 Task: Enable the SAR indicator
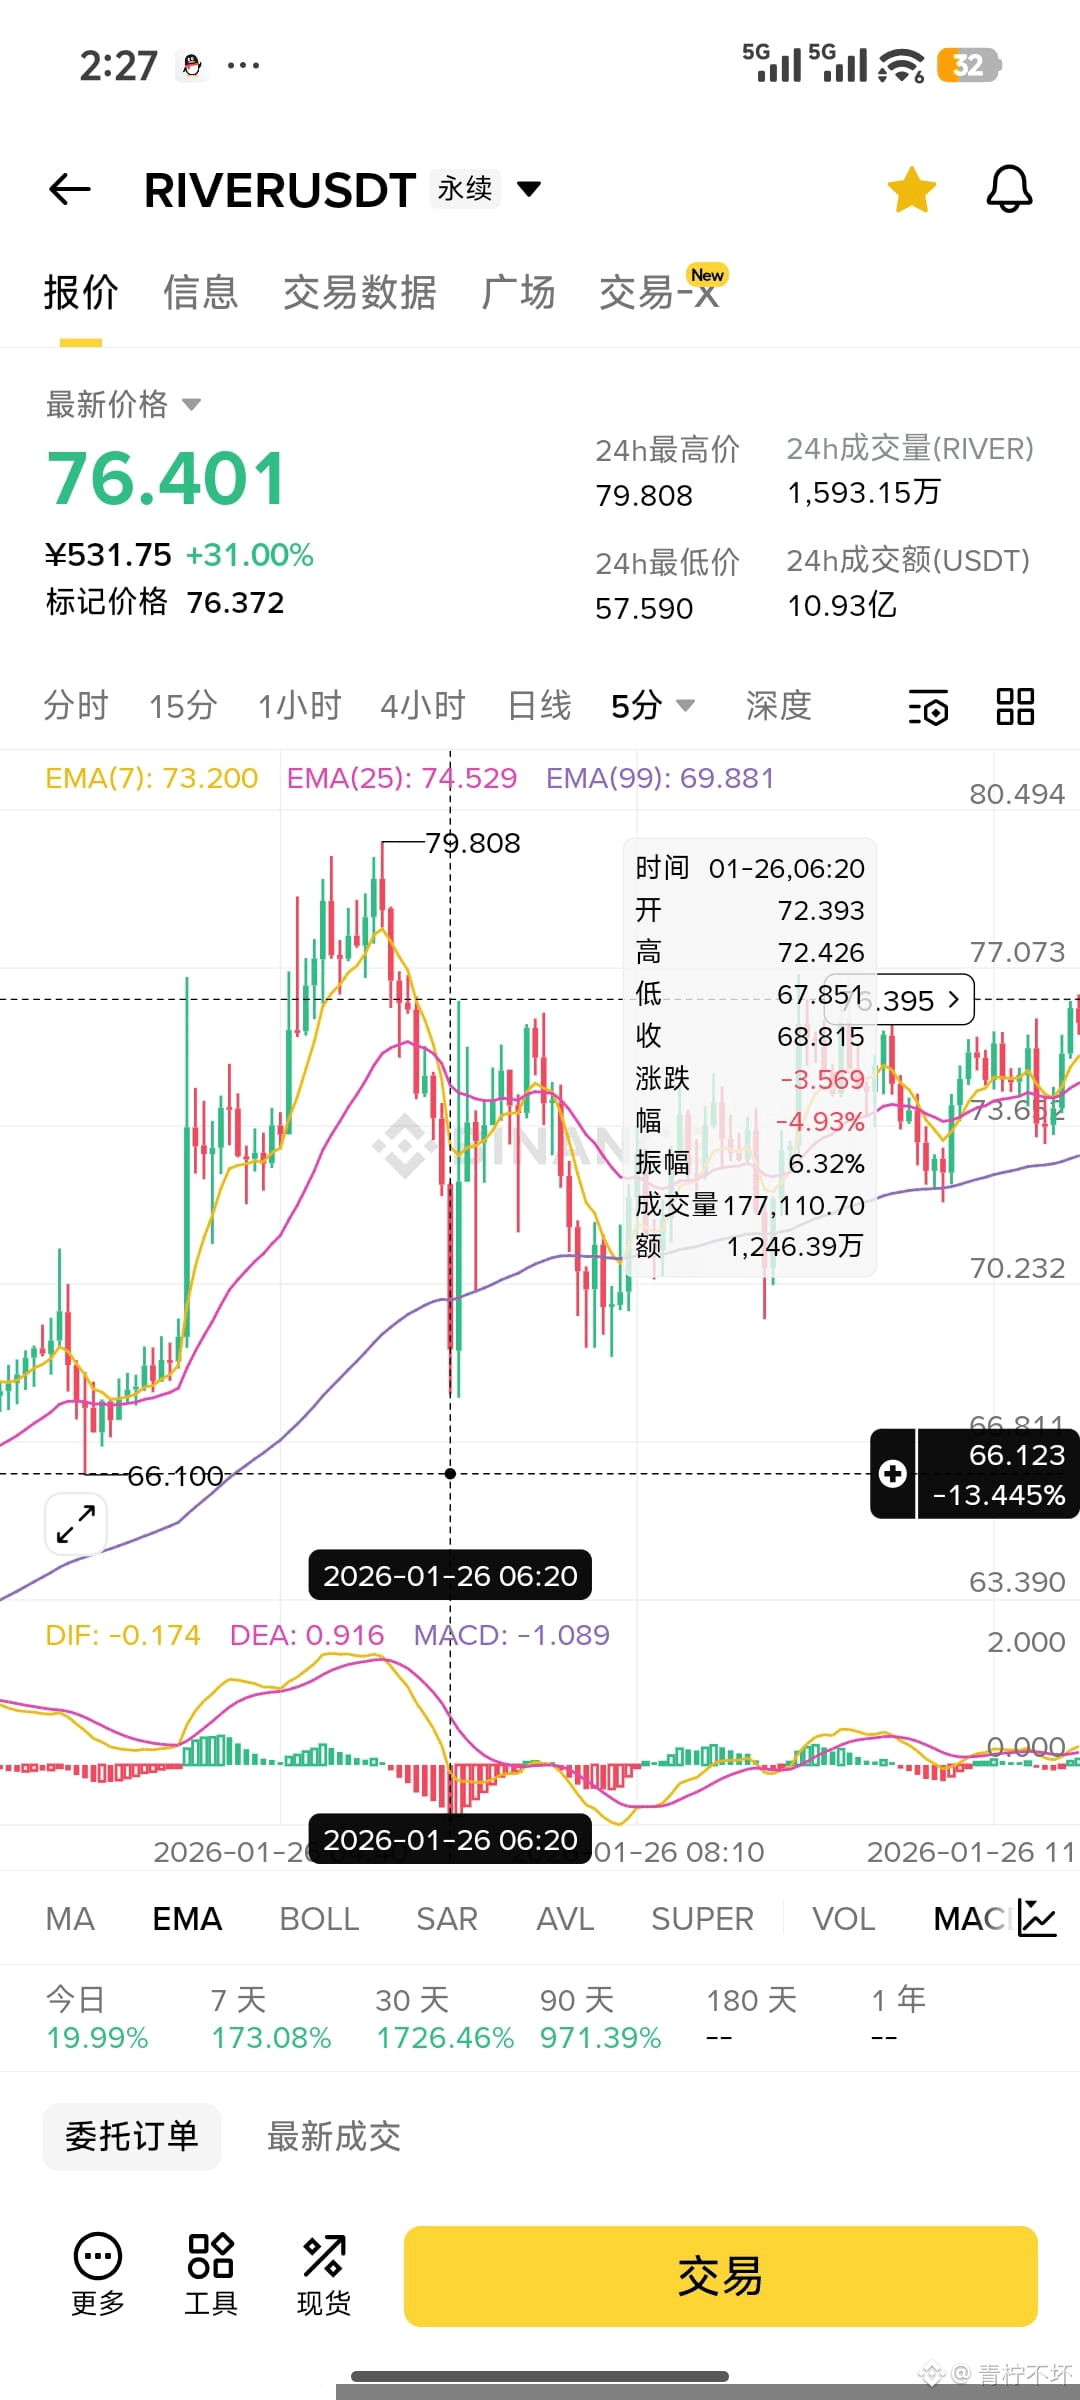pos(447,1919)
